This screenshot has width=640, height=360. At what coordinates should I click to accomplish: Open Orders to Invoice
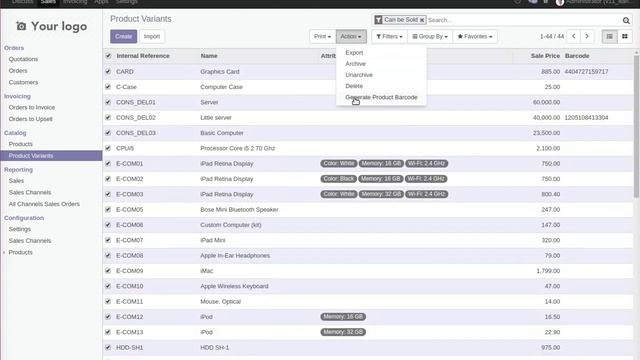point(32,107)
